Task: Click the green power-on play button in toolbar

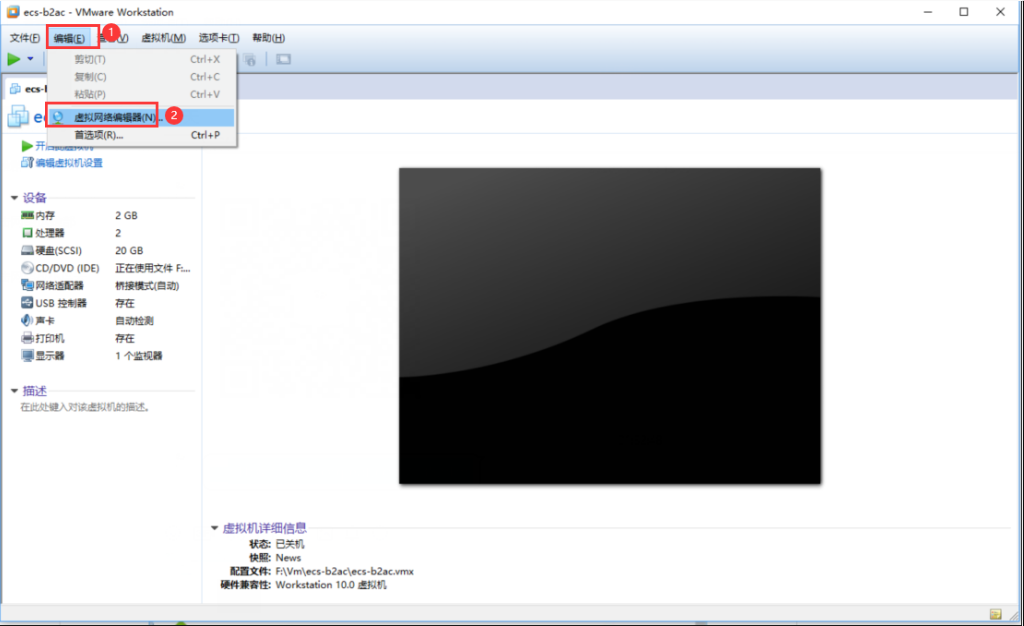Action: click(14, 60)
